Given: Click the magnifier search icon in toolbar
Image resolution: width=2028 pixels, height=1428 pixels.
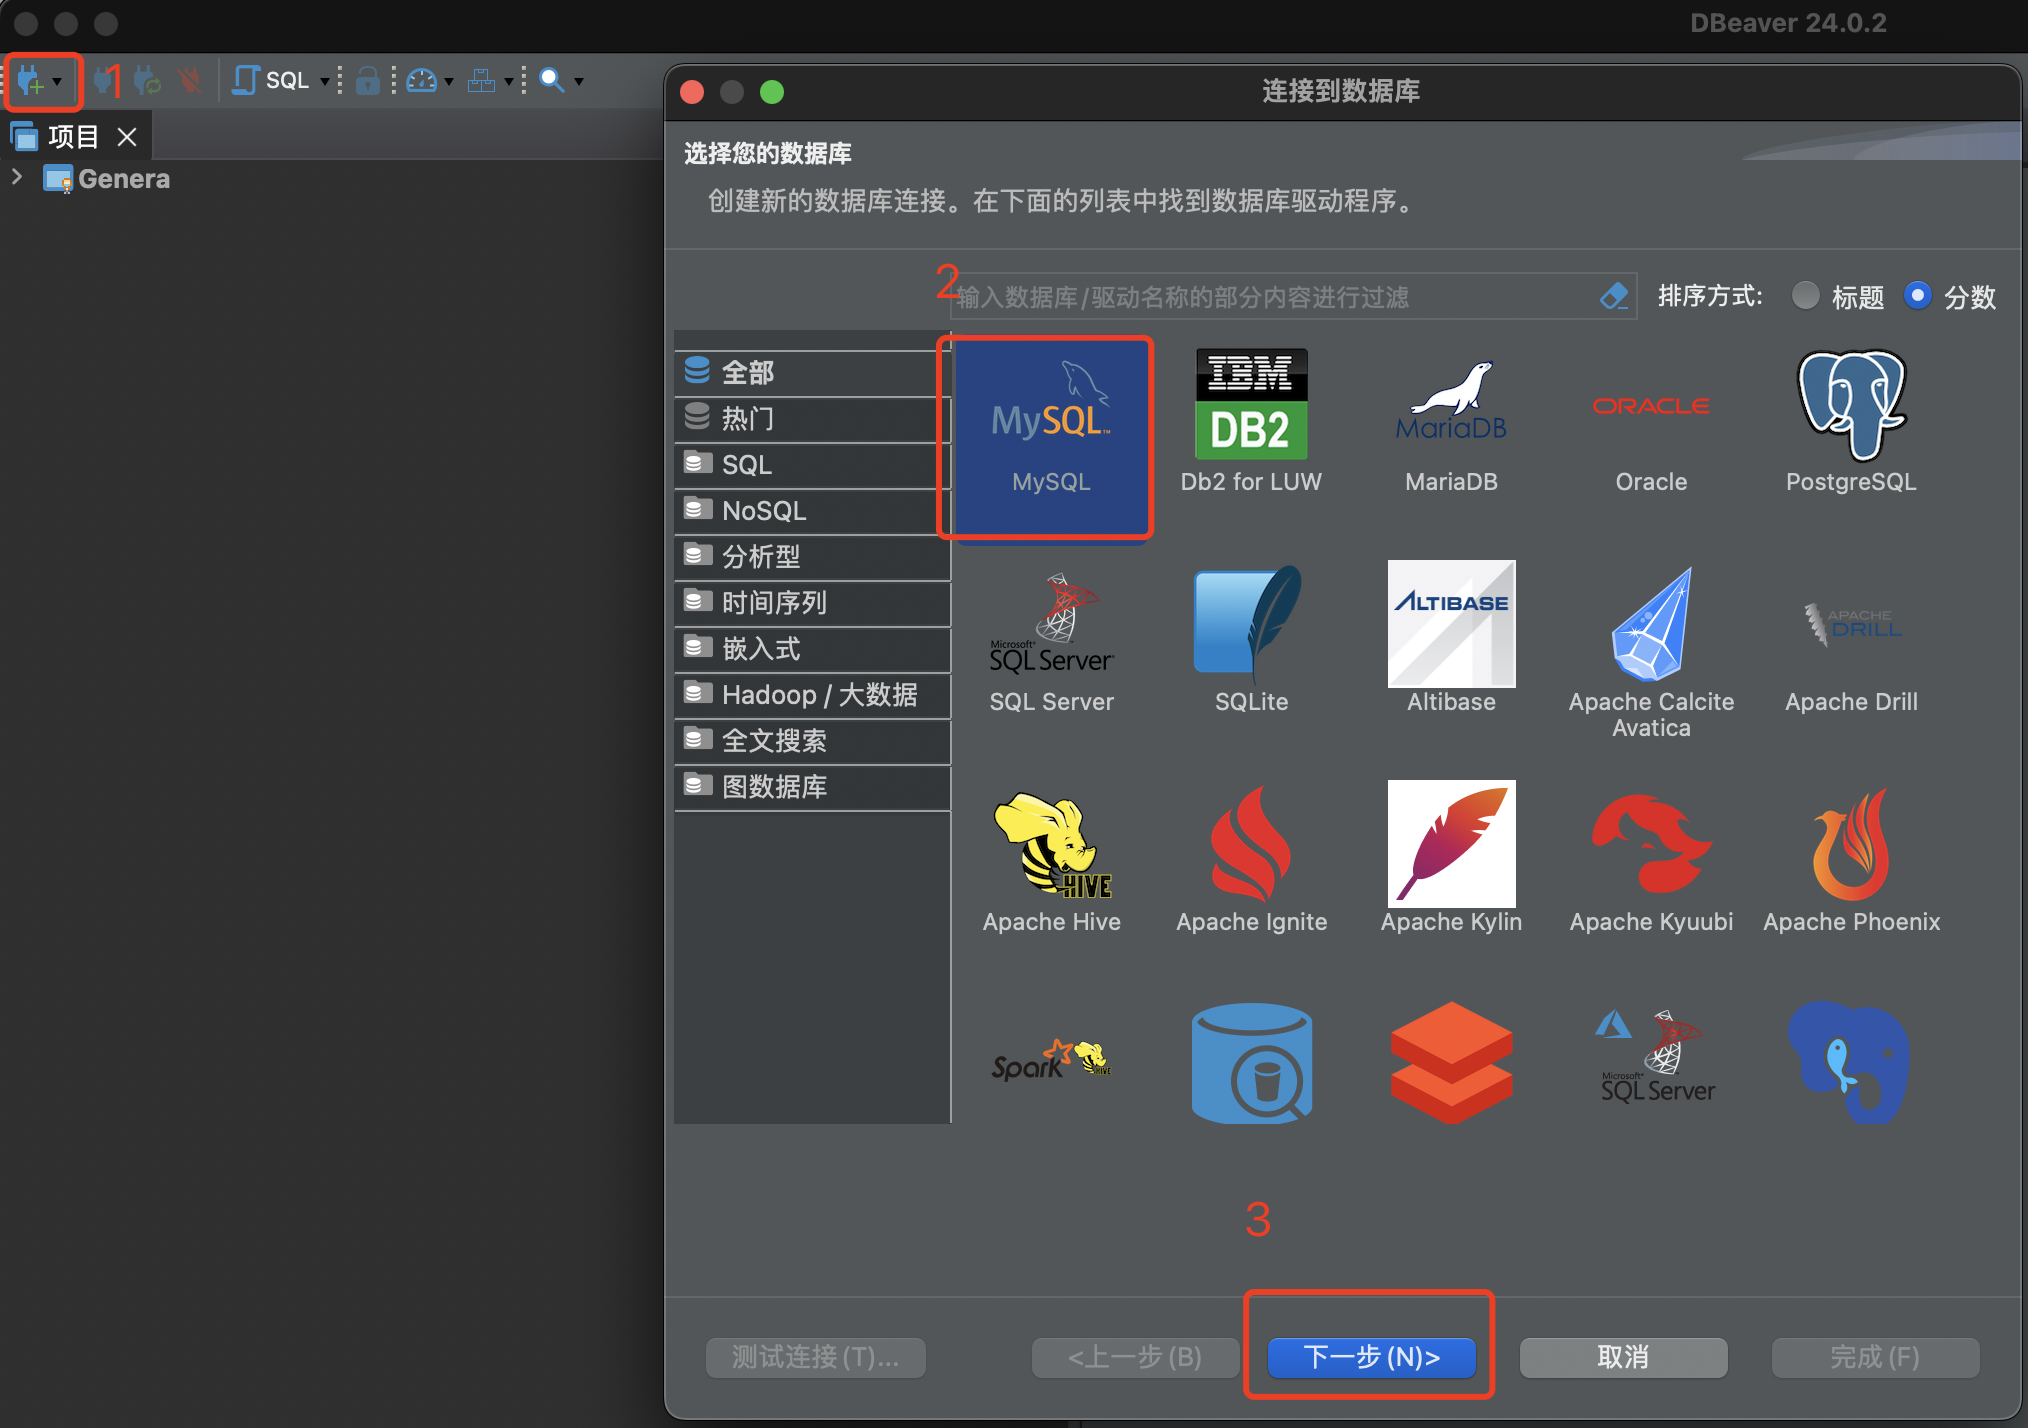Looking at the screenshot, I should pyautogui.click(x=551, y=80).
